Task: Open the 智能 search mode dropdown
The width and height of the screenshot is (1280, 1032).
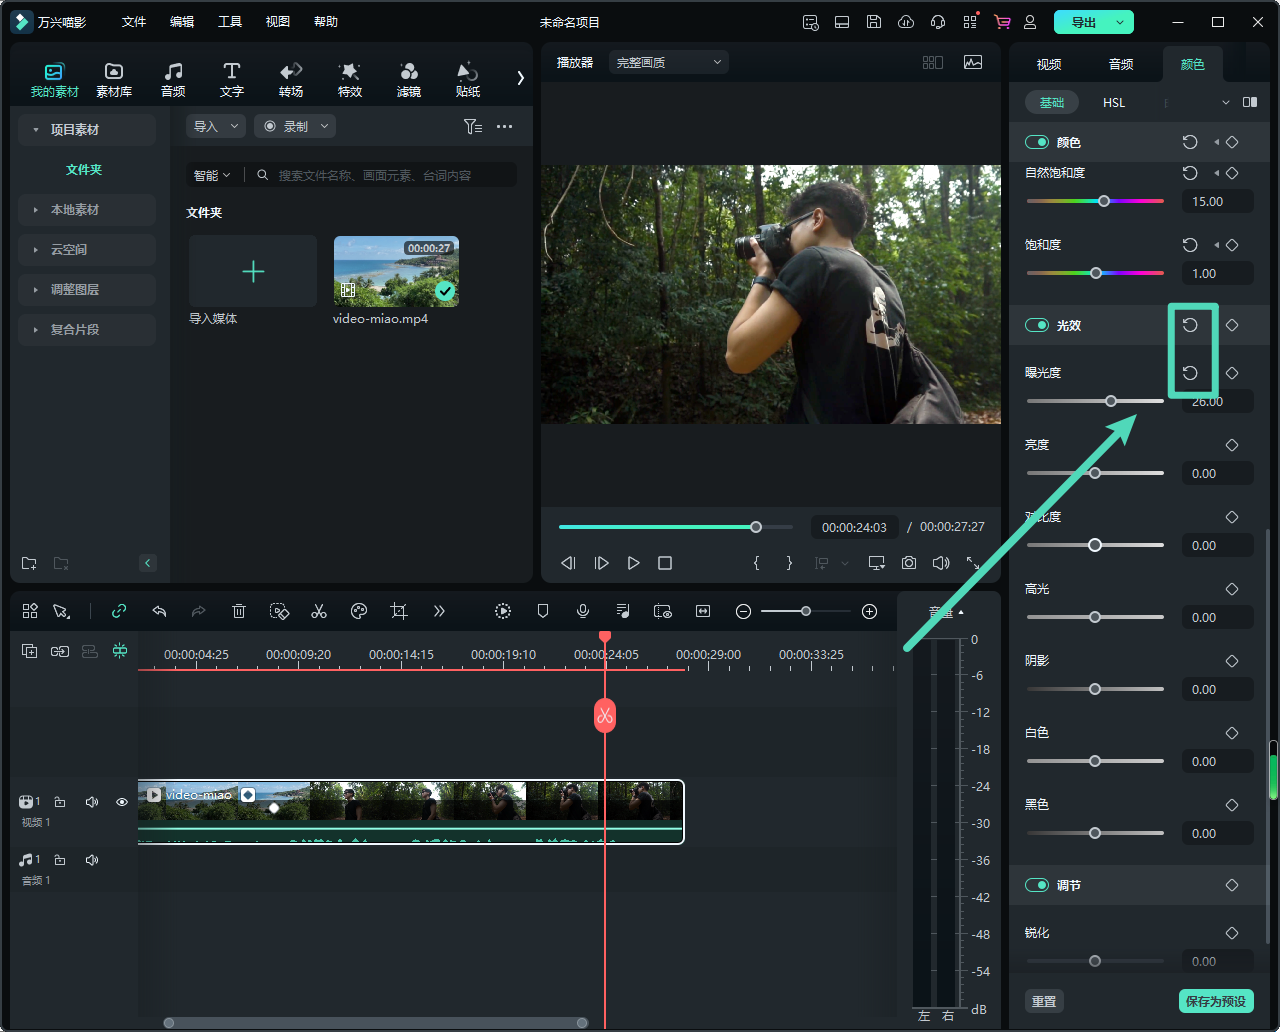Action: point(212,175)
